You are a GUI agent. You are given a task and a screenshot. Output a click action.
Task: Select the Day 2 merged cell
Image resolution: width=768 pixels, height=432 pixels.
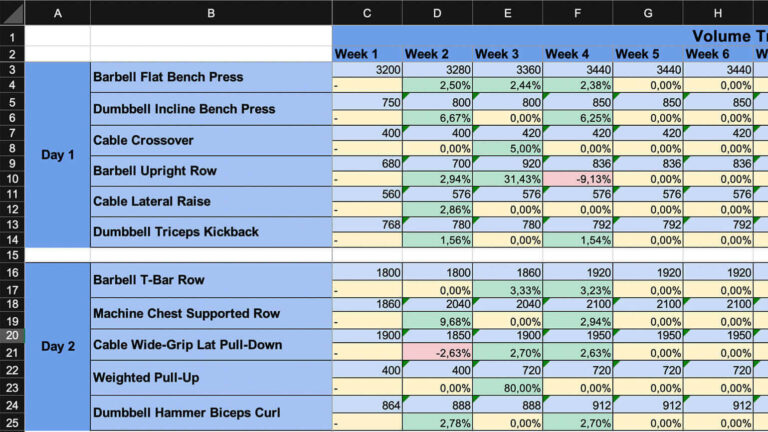click(x=57, y=347)
